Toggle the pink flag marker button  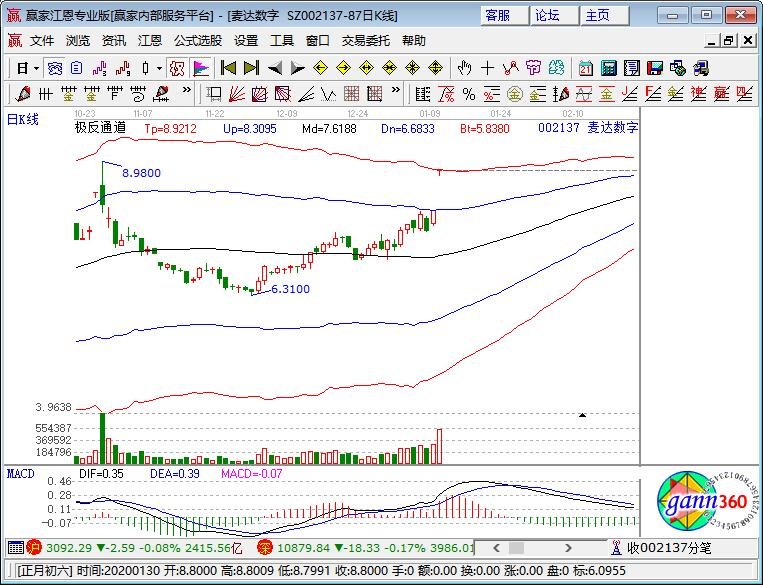[200, 69]
